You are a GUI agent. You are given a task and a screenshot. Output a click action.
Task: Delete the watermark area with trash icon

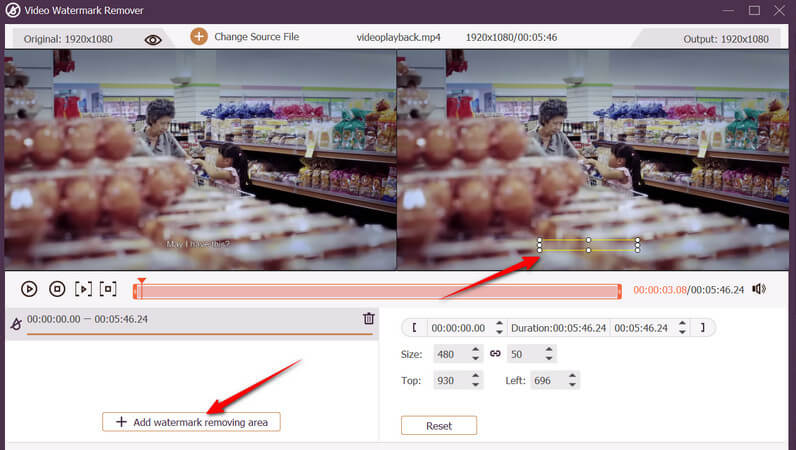click(368, 319)
